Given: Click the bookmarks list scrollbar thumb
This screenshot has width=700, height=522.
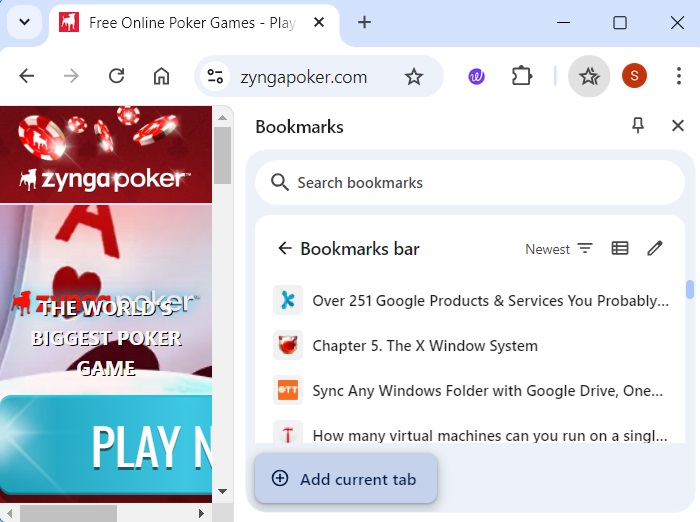Looking at the screenshot, I should [690, 289].
